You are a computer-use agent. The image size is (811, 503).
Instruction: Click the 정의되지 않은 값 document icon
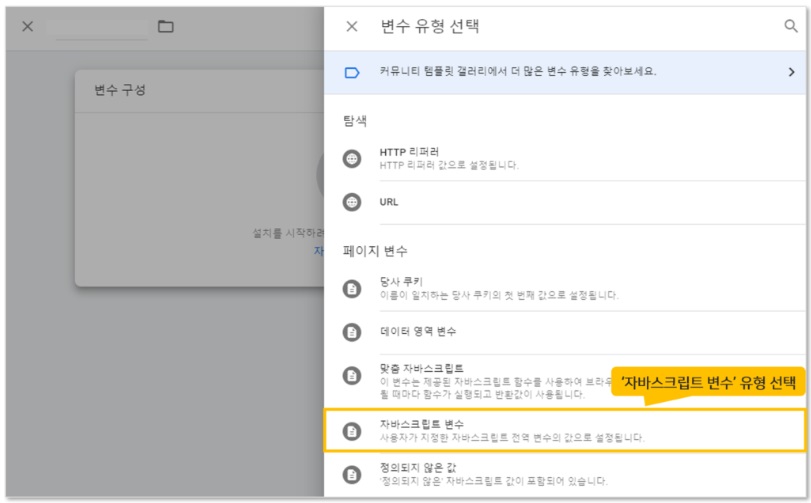352,474
